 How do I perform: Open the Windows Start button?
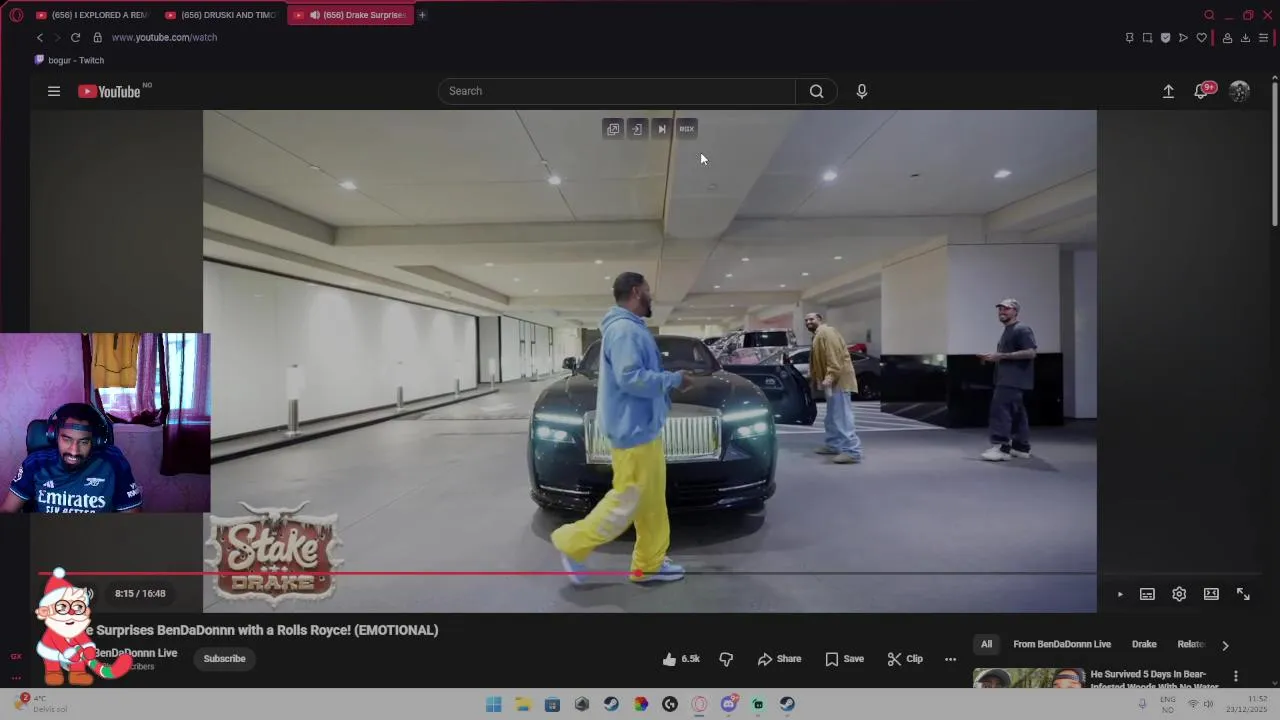(x=493, y=704)
